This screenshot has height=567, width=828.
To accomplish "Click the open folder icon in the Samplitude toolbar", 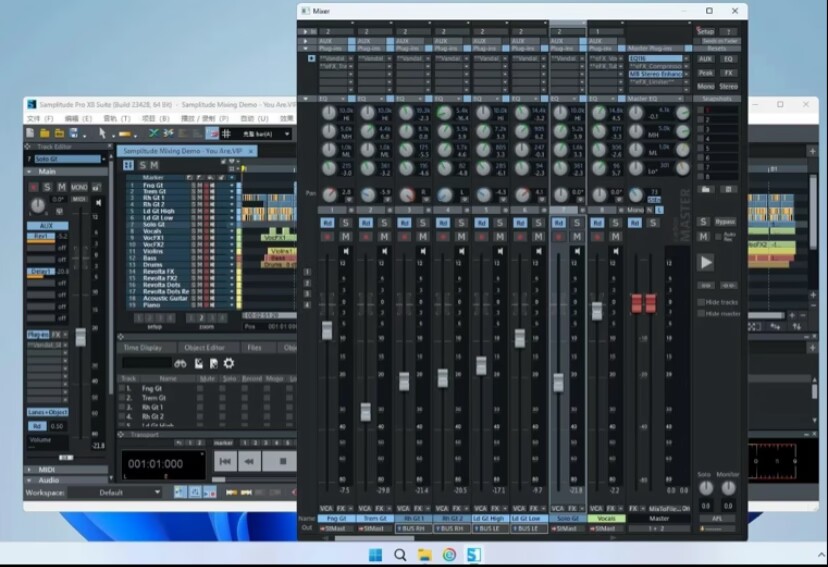I will pyautogui.click(x=45, y=134).
